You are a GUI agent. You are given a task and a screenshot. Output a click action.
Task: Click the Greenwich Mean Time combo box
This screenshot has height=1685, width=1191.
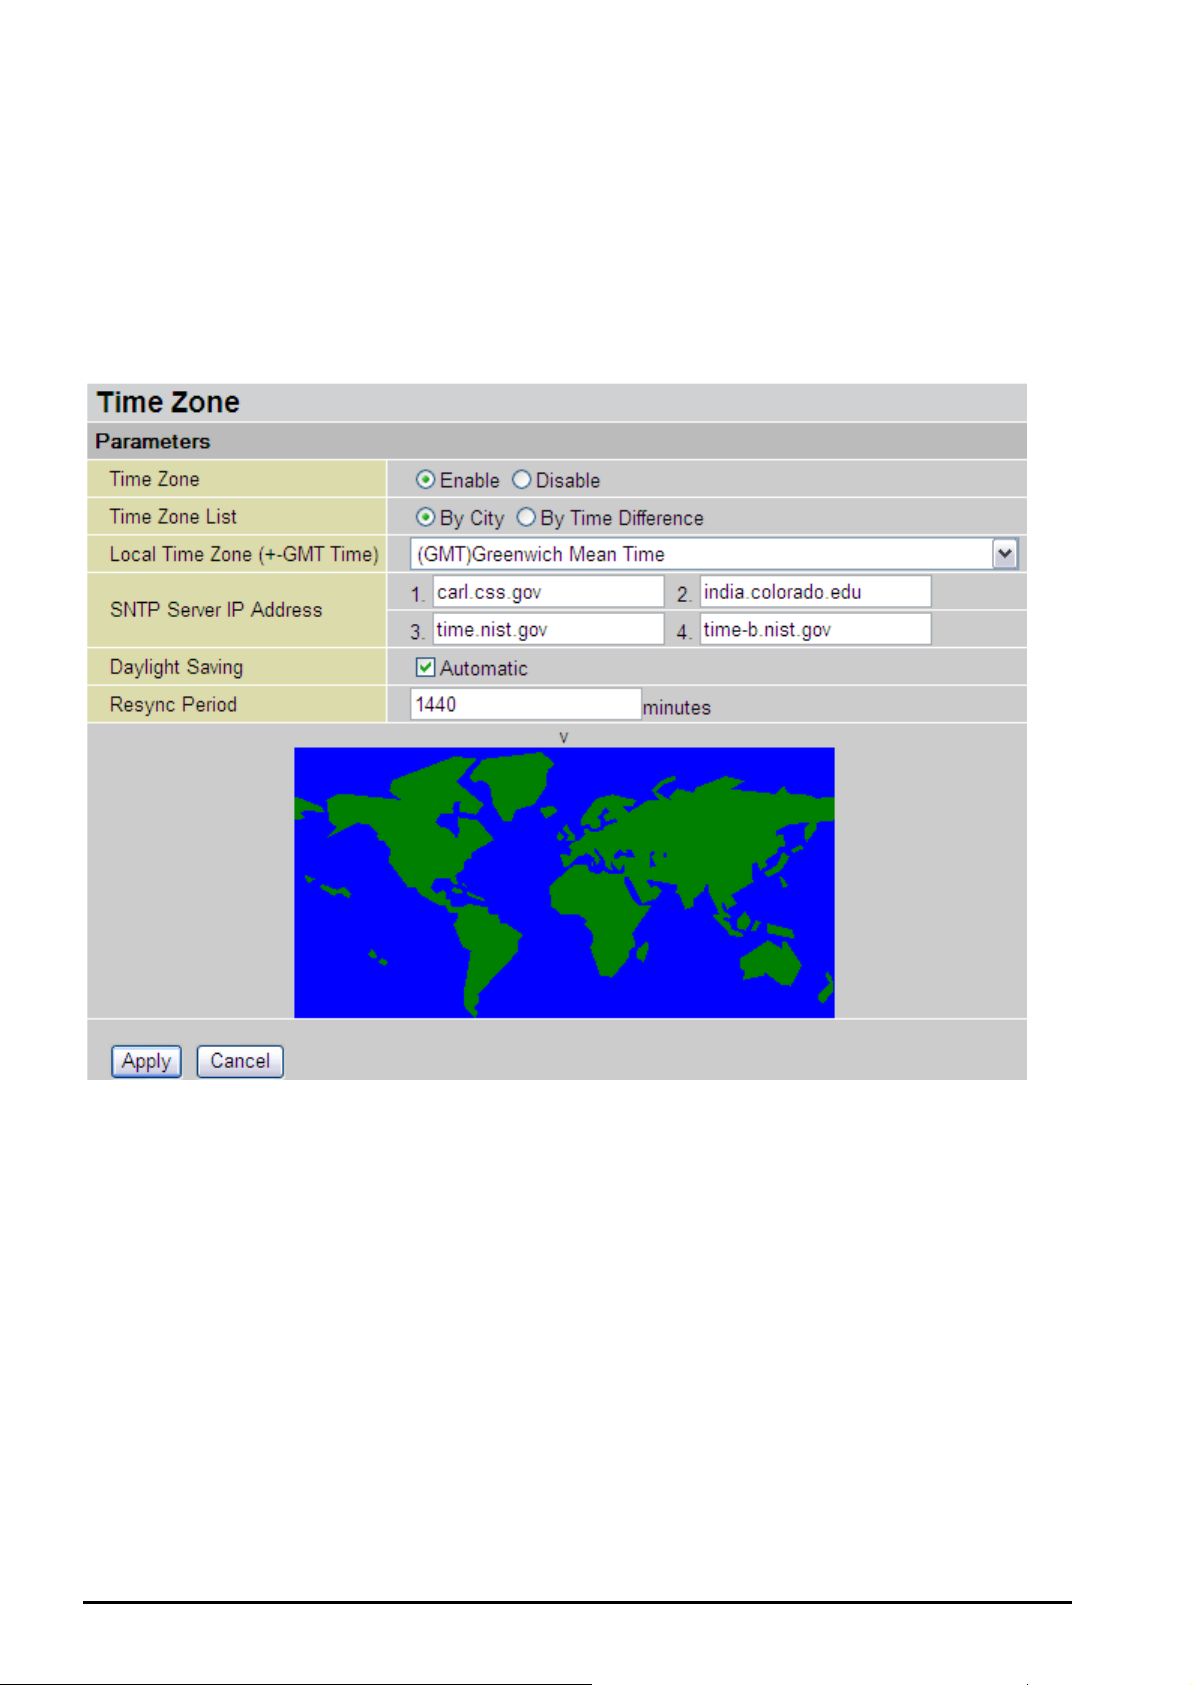click(714, 554)
